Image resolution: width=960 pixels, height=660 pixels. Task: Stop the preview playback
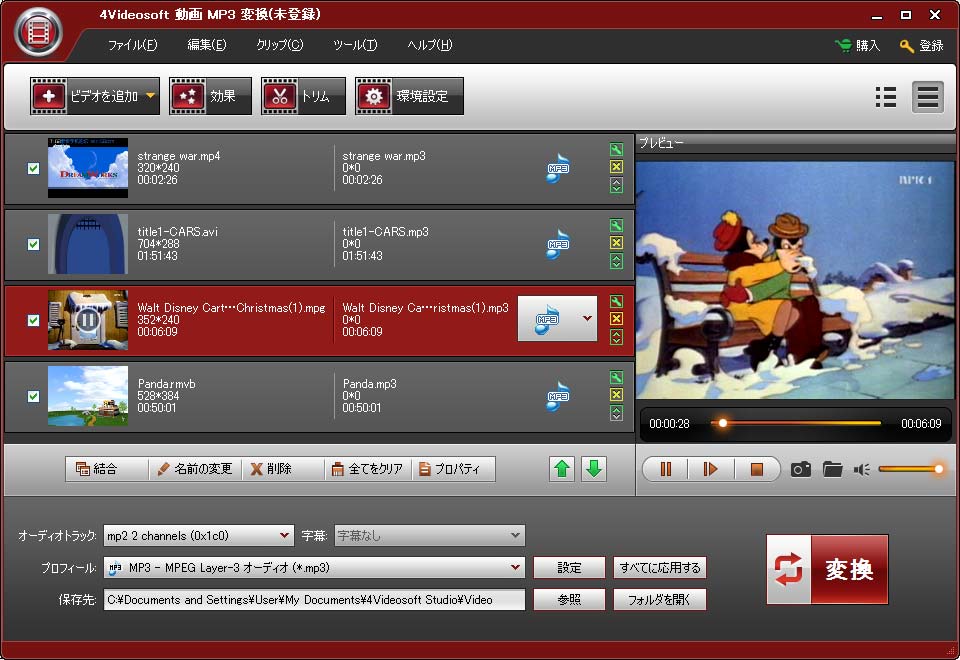[756, 469]
